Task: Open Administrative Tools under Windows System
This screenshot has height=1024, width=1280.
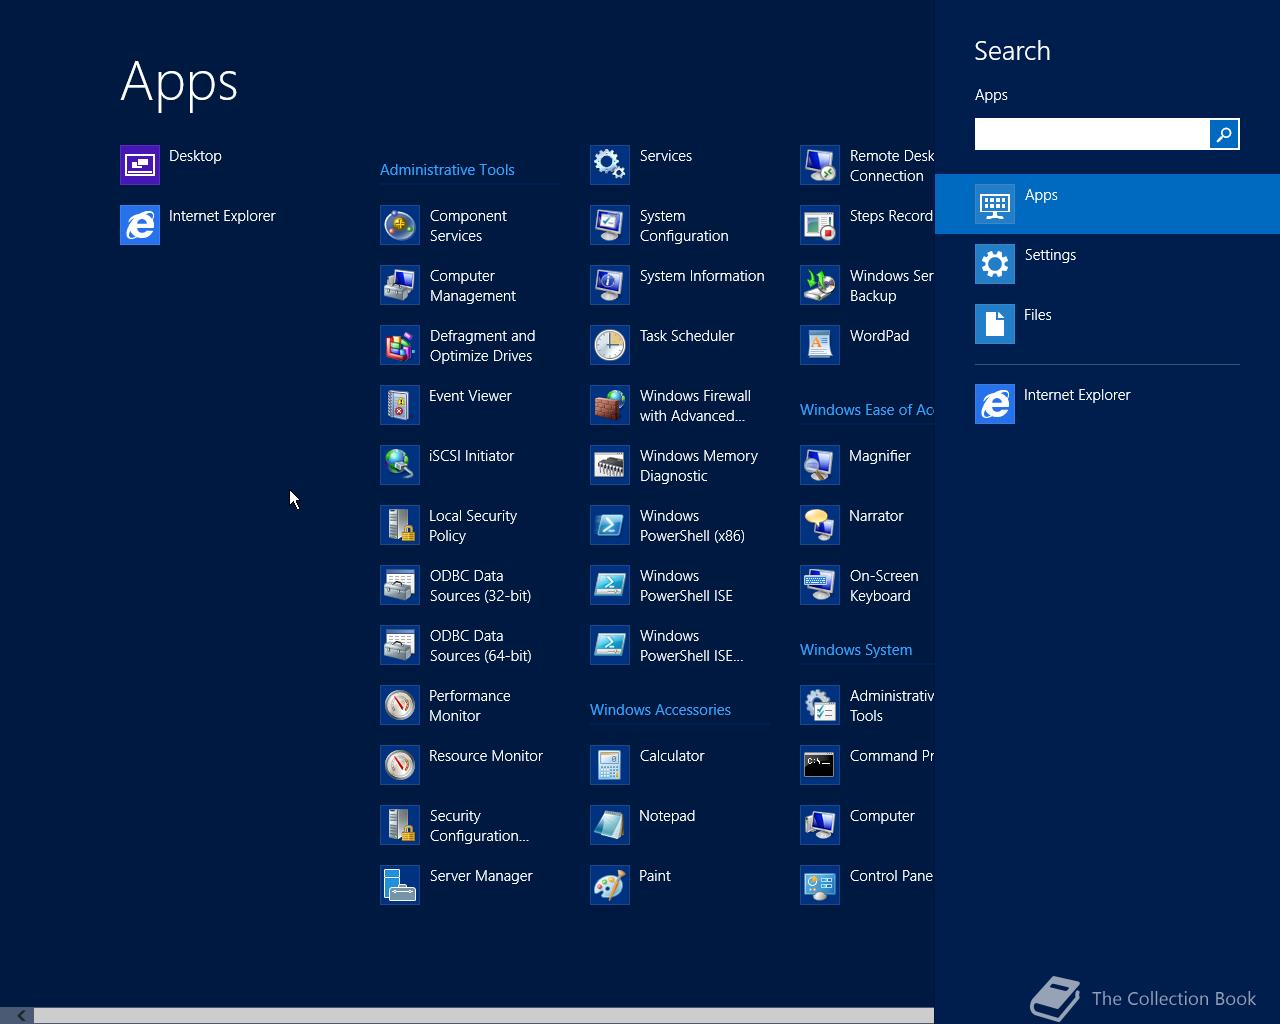Action: click(820, 705)
